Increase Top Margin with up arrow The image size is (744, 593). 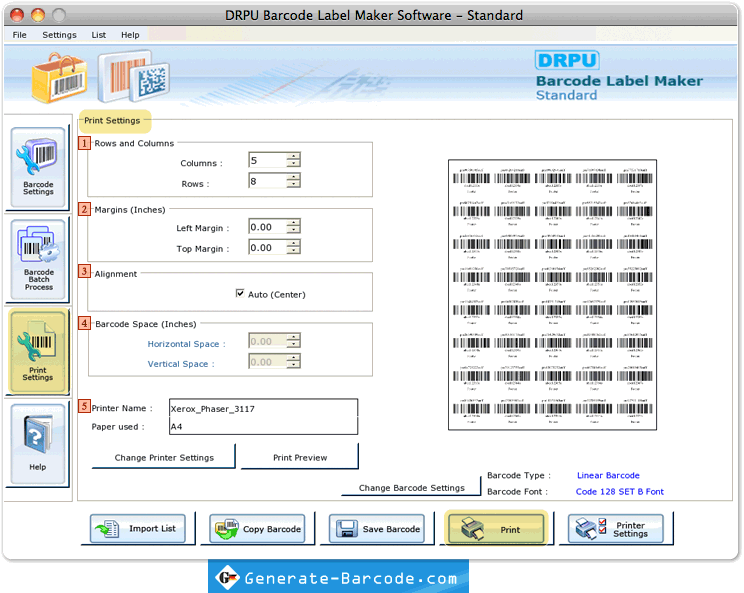(294, 243)
